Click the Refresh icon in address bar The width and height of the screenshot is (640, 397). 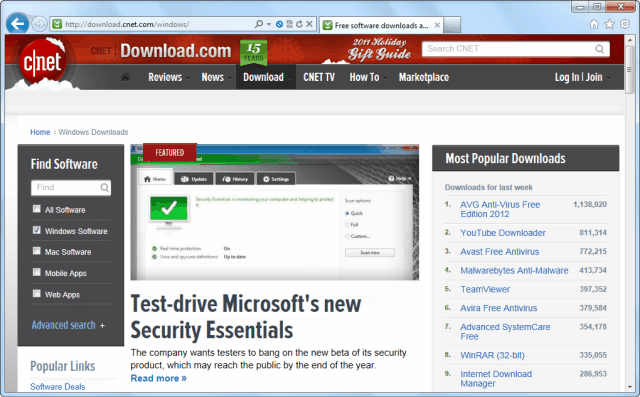pyautogui.click(x=299, y=24)
